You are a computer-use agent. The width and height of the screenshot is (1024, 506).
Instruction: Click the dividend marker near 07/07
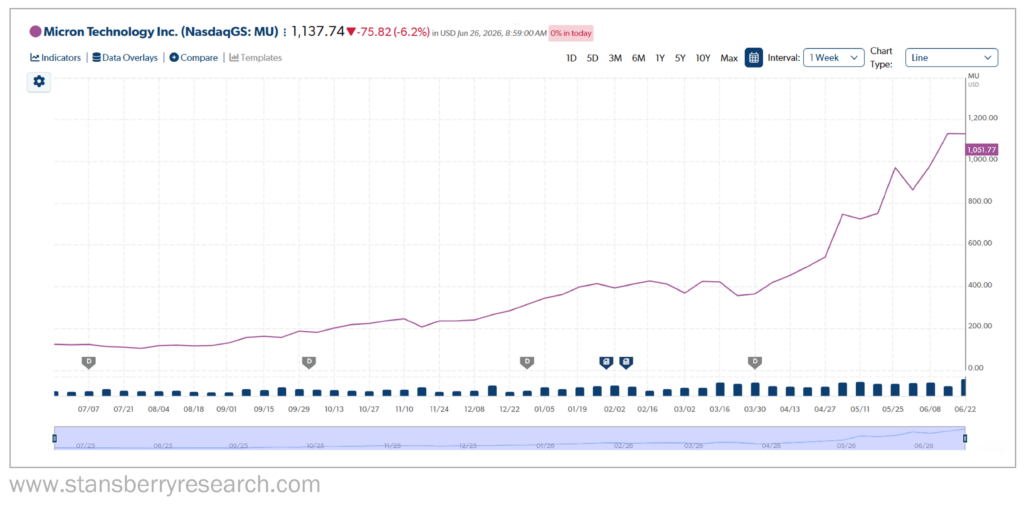point(89,362)
